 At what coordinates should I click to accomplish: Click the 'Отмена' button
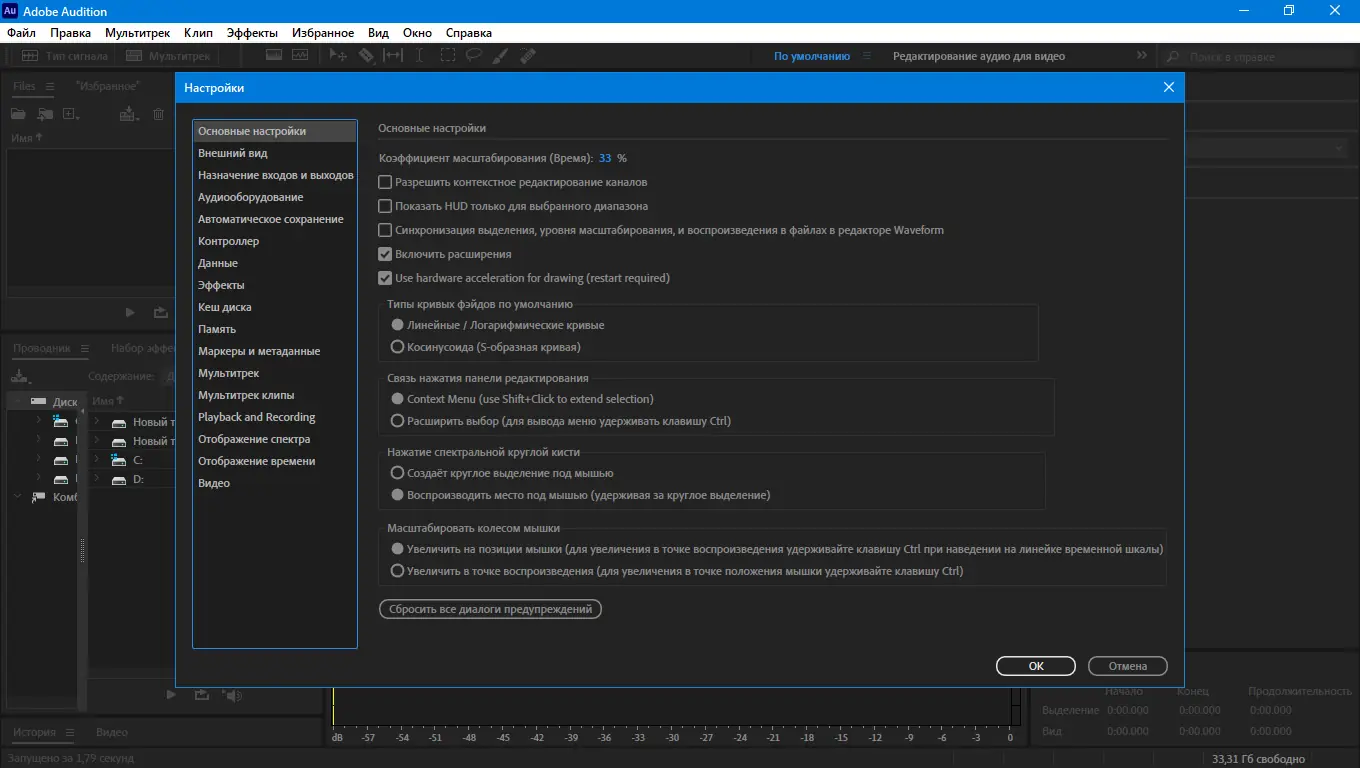[1127, 666]
